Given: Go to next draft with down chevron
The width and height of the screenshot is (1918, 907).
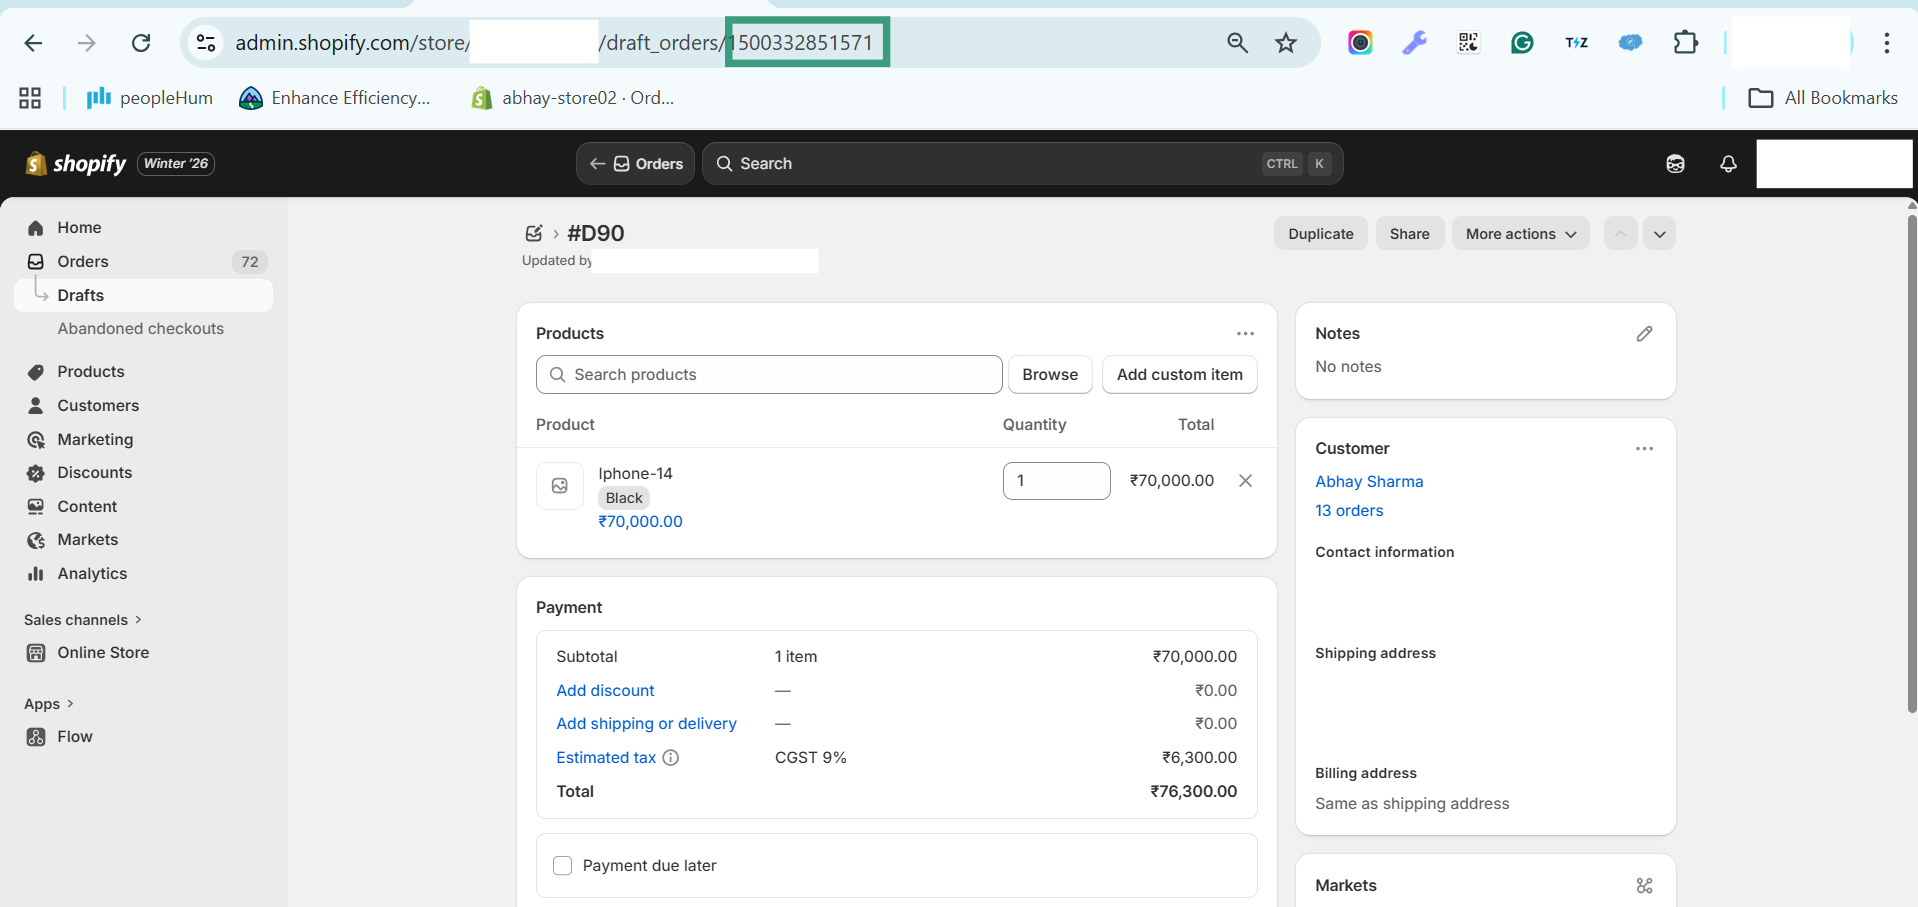Looking at the screenshot, I should point(1659,234).
